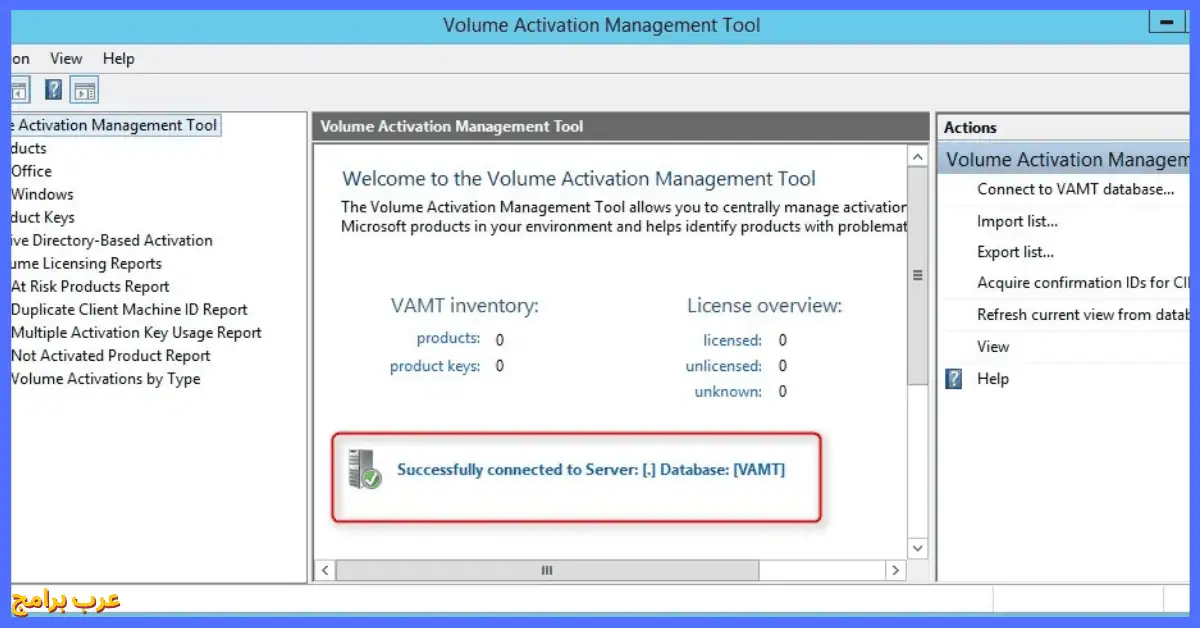Screen dimensions: 1200x628
Task: Select the Office tree node
Action: coord(31,171)
